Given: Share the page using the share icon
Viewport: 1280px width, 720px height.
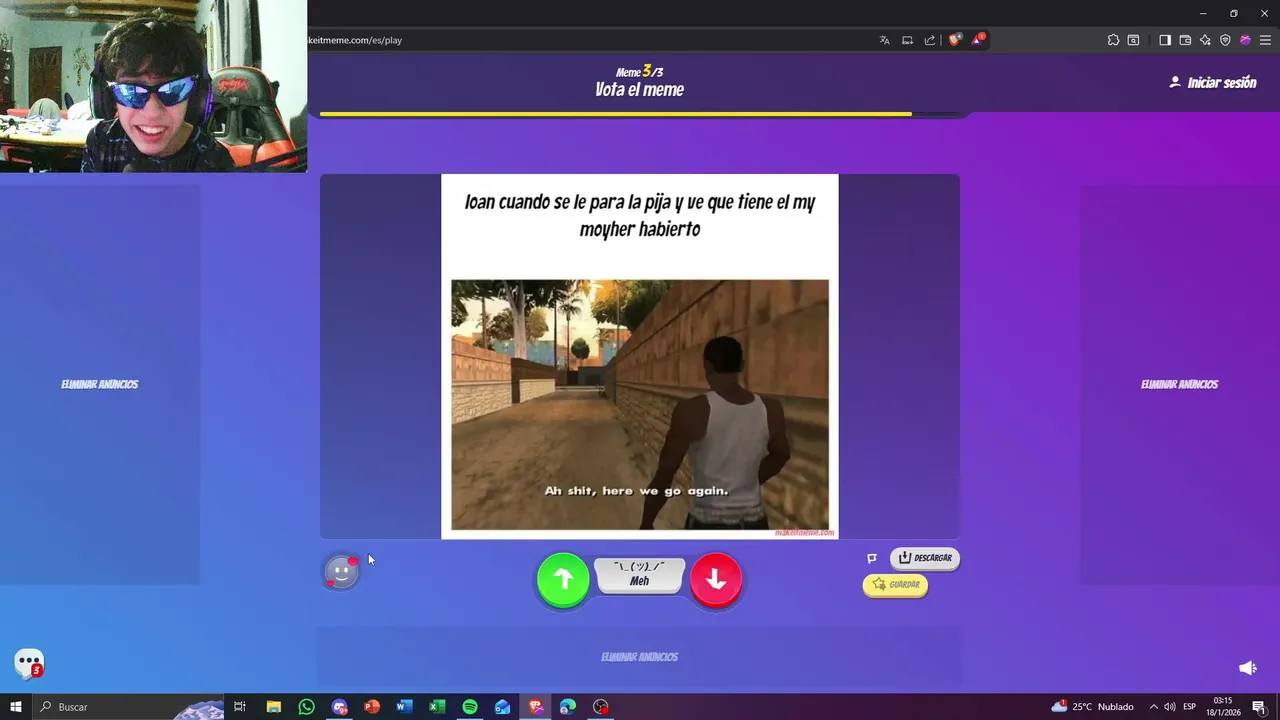Looking at the screenshot, I should click(930, 40).
